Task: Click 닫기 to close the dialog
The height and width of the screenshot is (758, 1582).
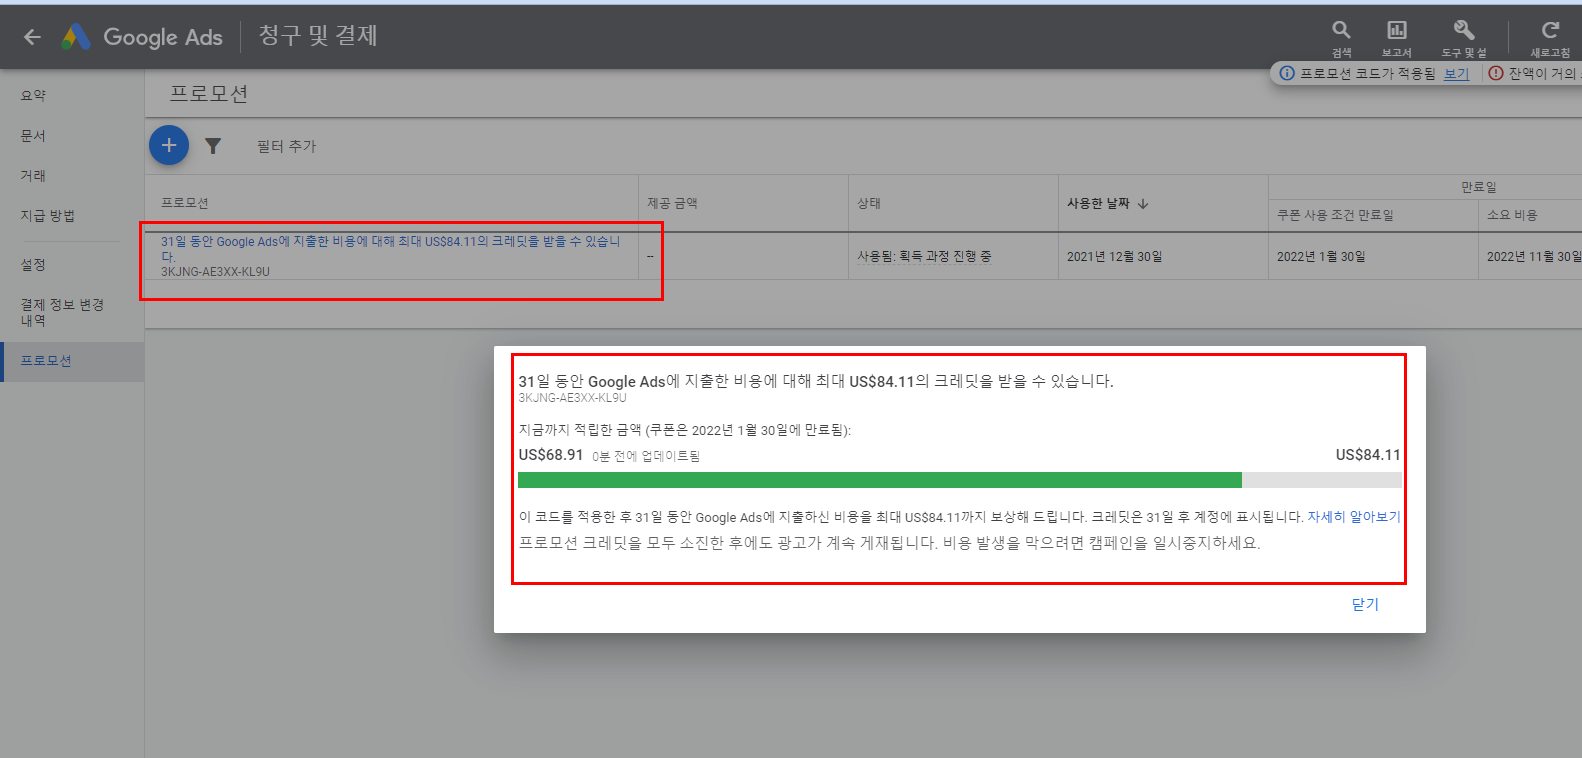Action: [x=1365, y=604]
